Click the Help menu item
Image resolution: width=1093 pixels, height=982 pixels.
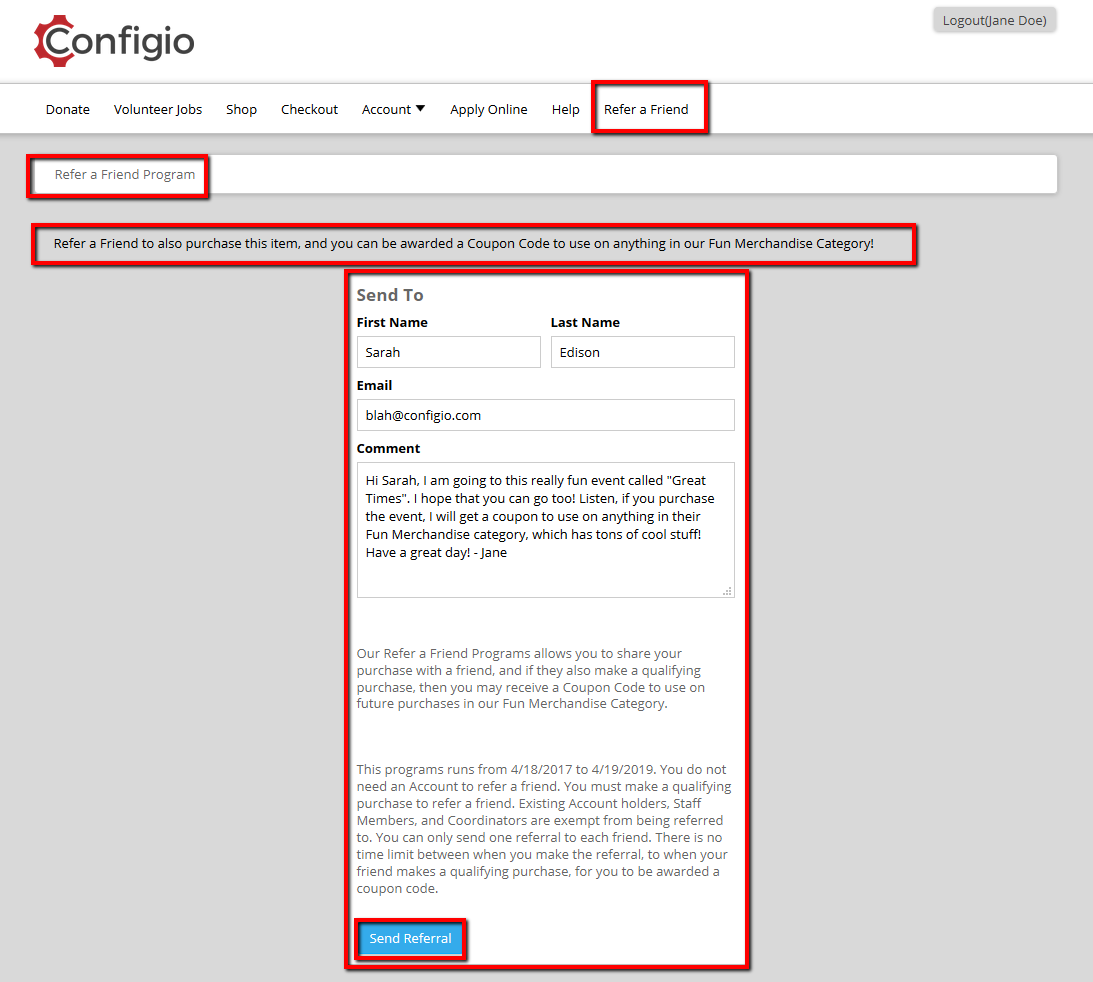click(565, 109)
